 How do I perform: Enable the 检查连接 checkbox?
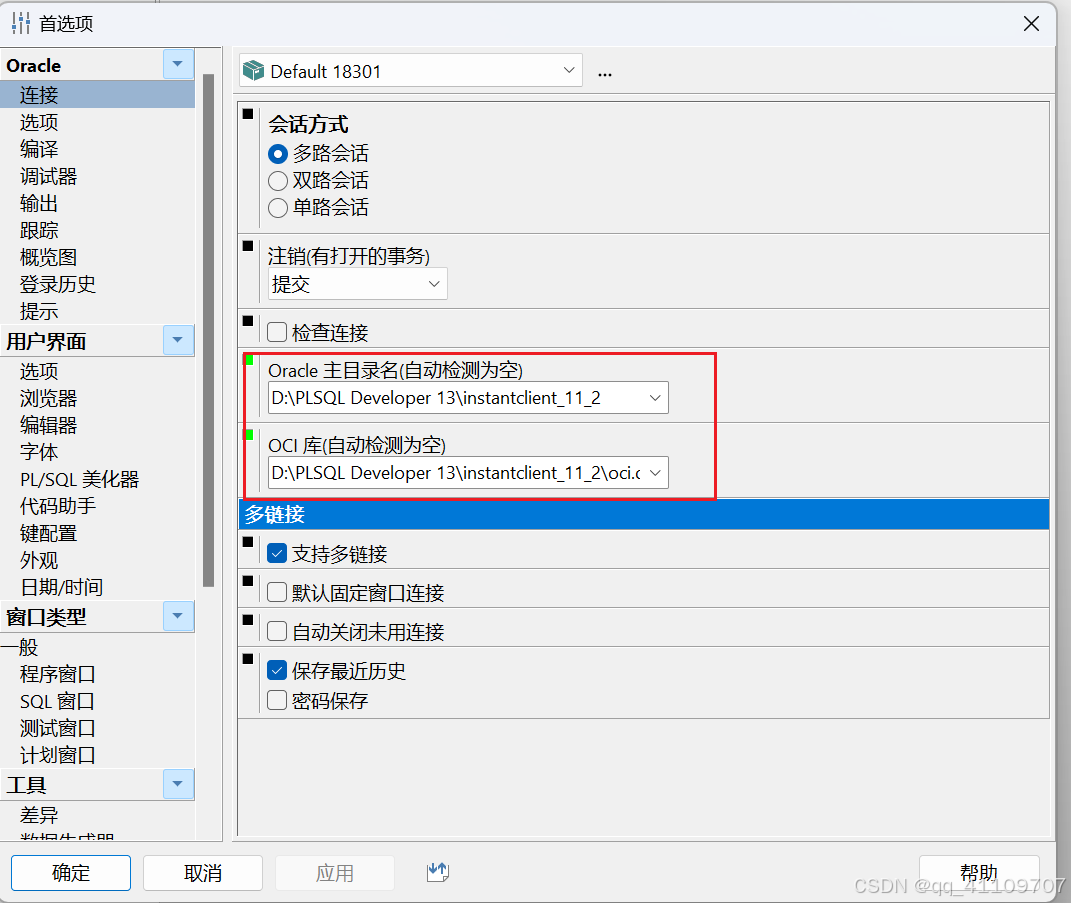276,331
